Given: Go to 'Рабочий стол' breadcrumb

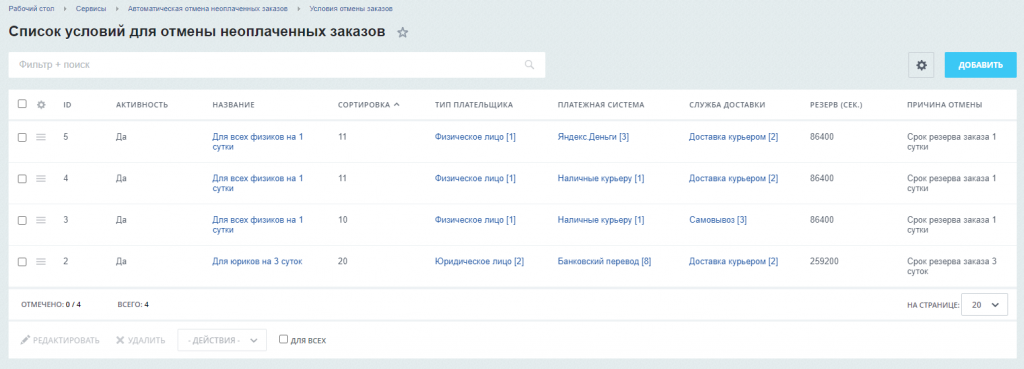Looking at the screenshot, I should tap(30, 8).
